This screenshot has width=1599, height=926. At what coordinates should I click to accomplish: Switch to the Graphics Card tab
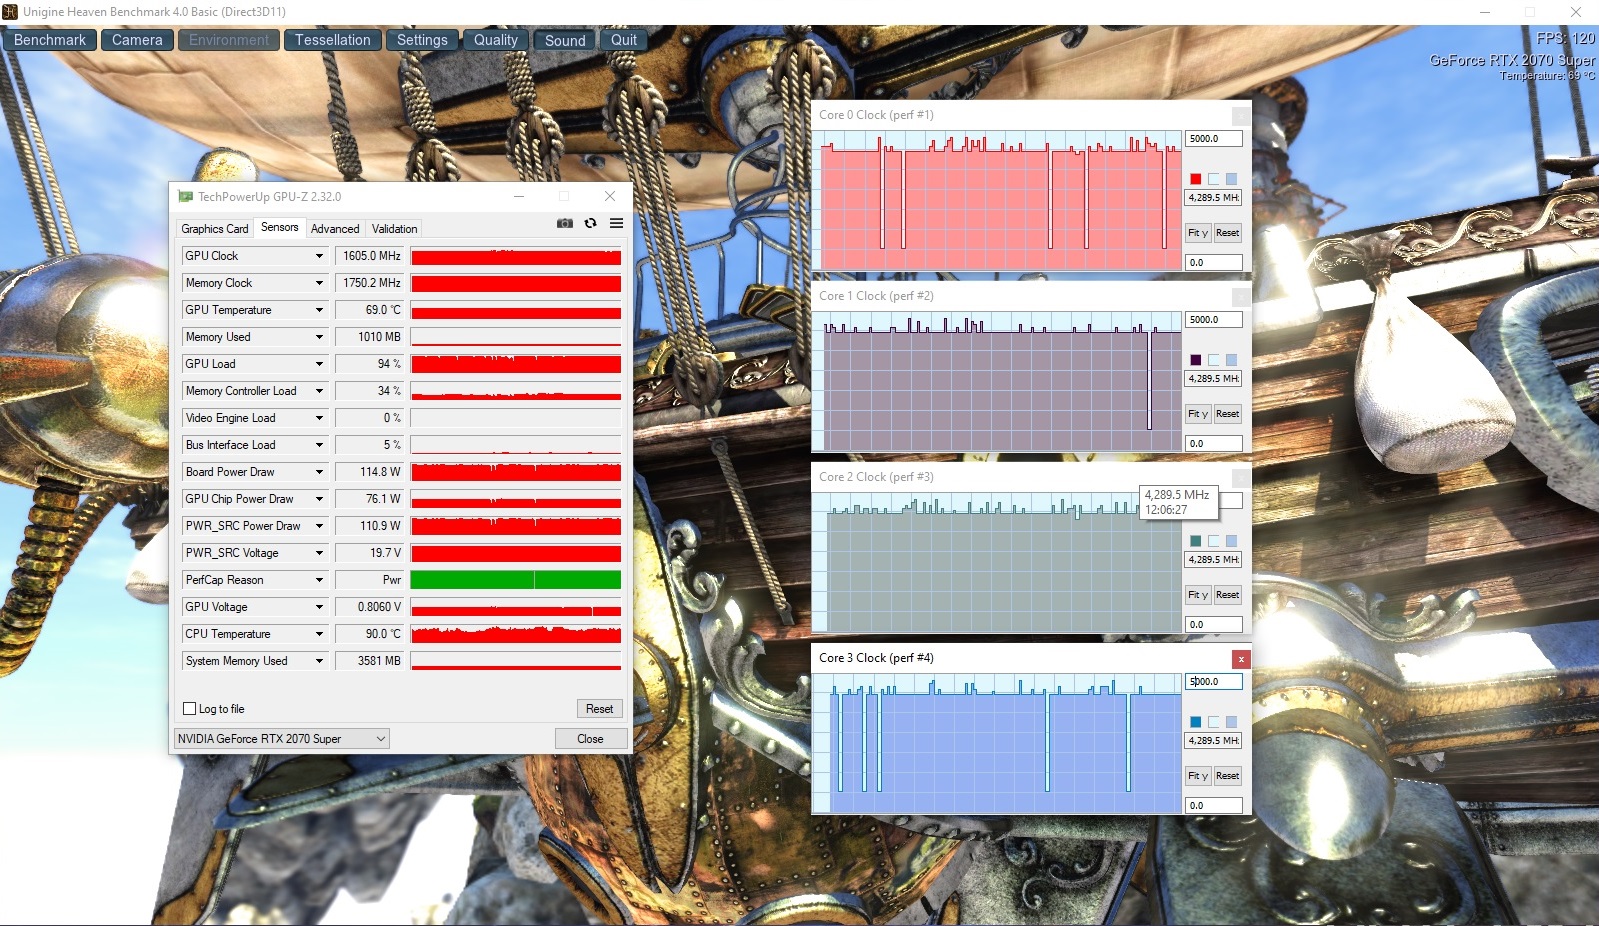[x=215, y=229]
